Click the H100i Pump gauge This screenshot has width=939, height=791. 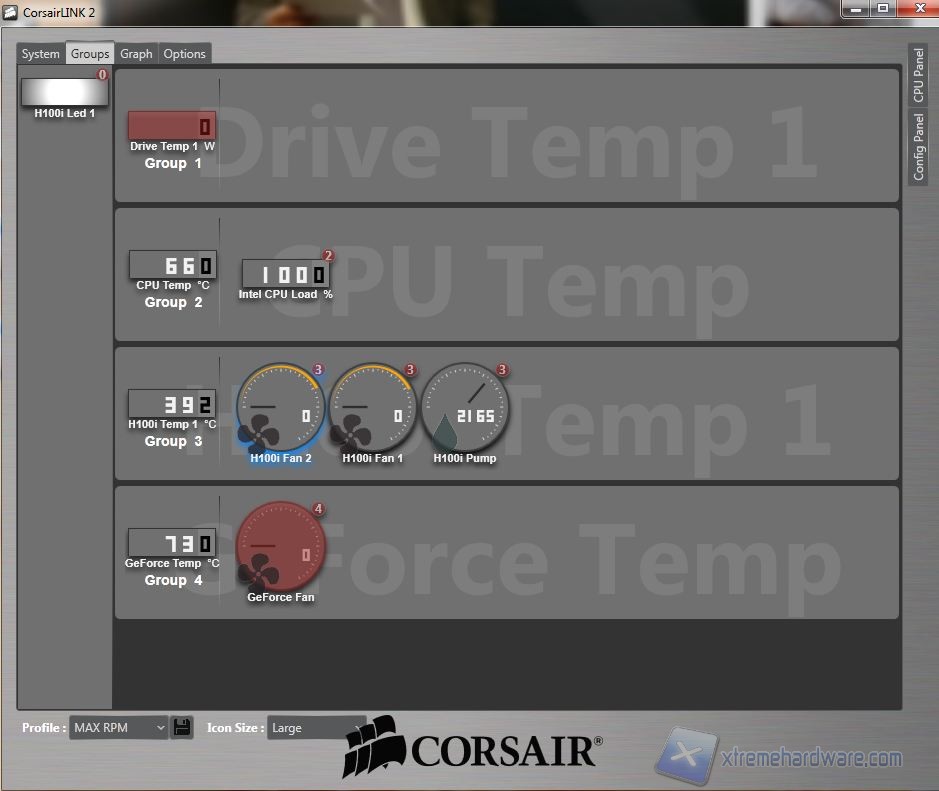[465, 407]
